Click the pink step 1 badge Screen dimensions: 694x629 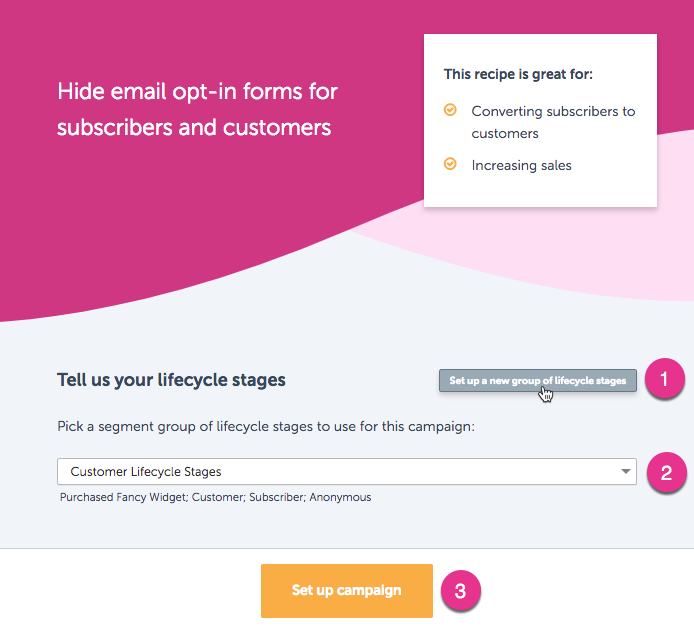664,378
